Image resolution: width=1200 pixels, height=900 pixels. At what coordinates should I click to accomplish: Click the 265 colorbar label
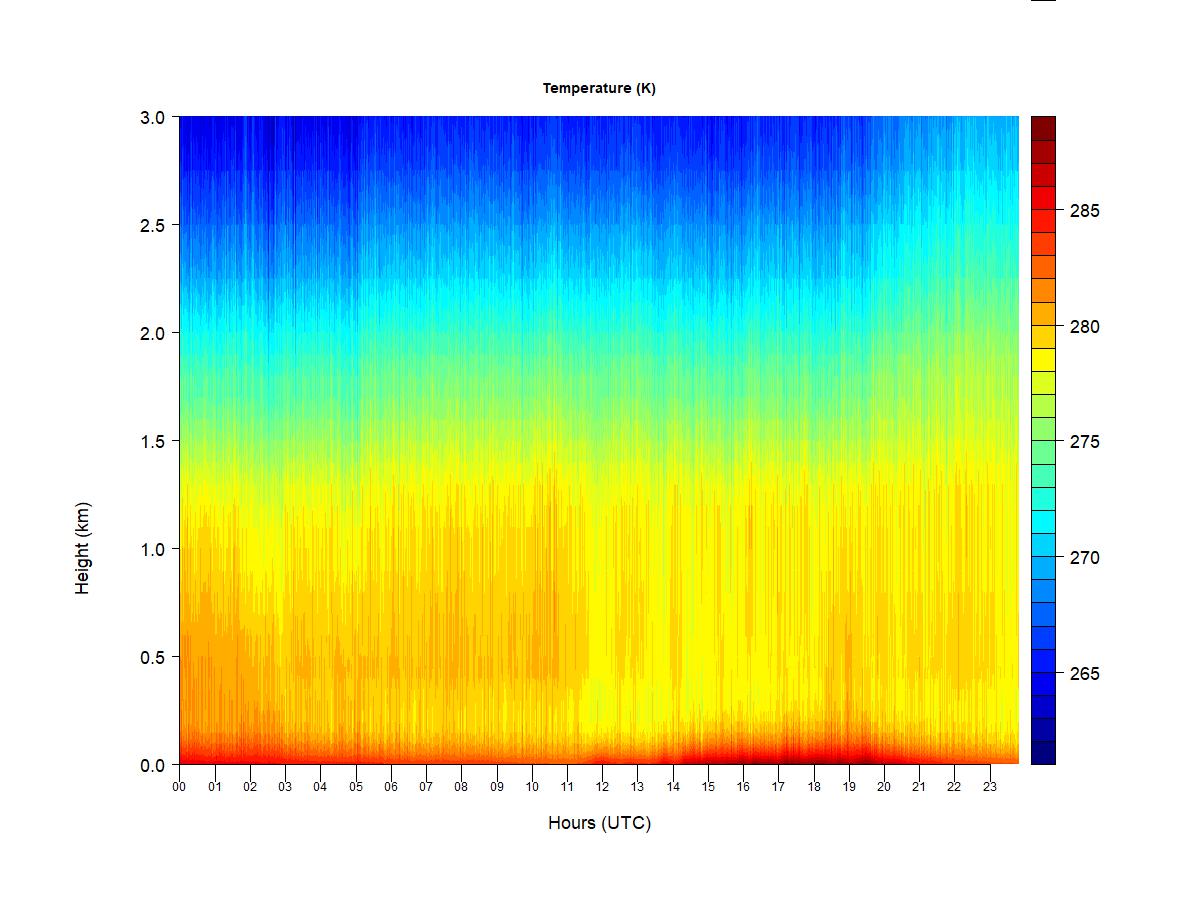pos(1085,674)
